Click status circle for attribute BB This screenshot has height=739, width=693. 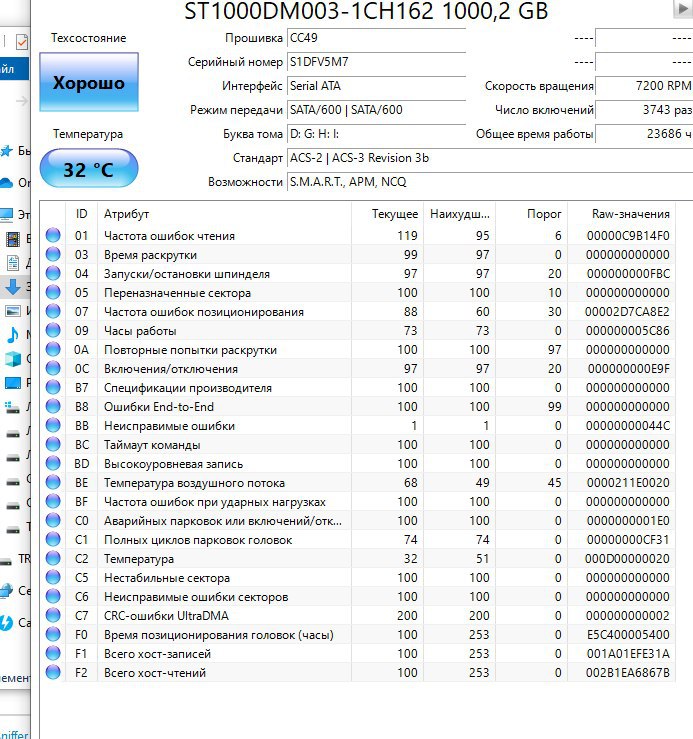(x=53, y=426)
